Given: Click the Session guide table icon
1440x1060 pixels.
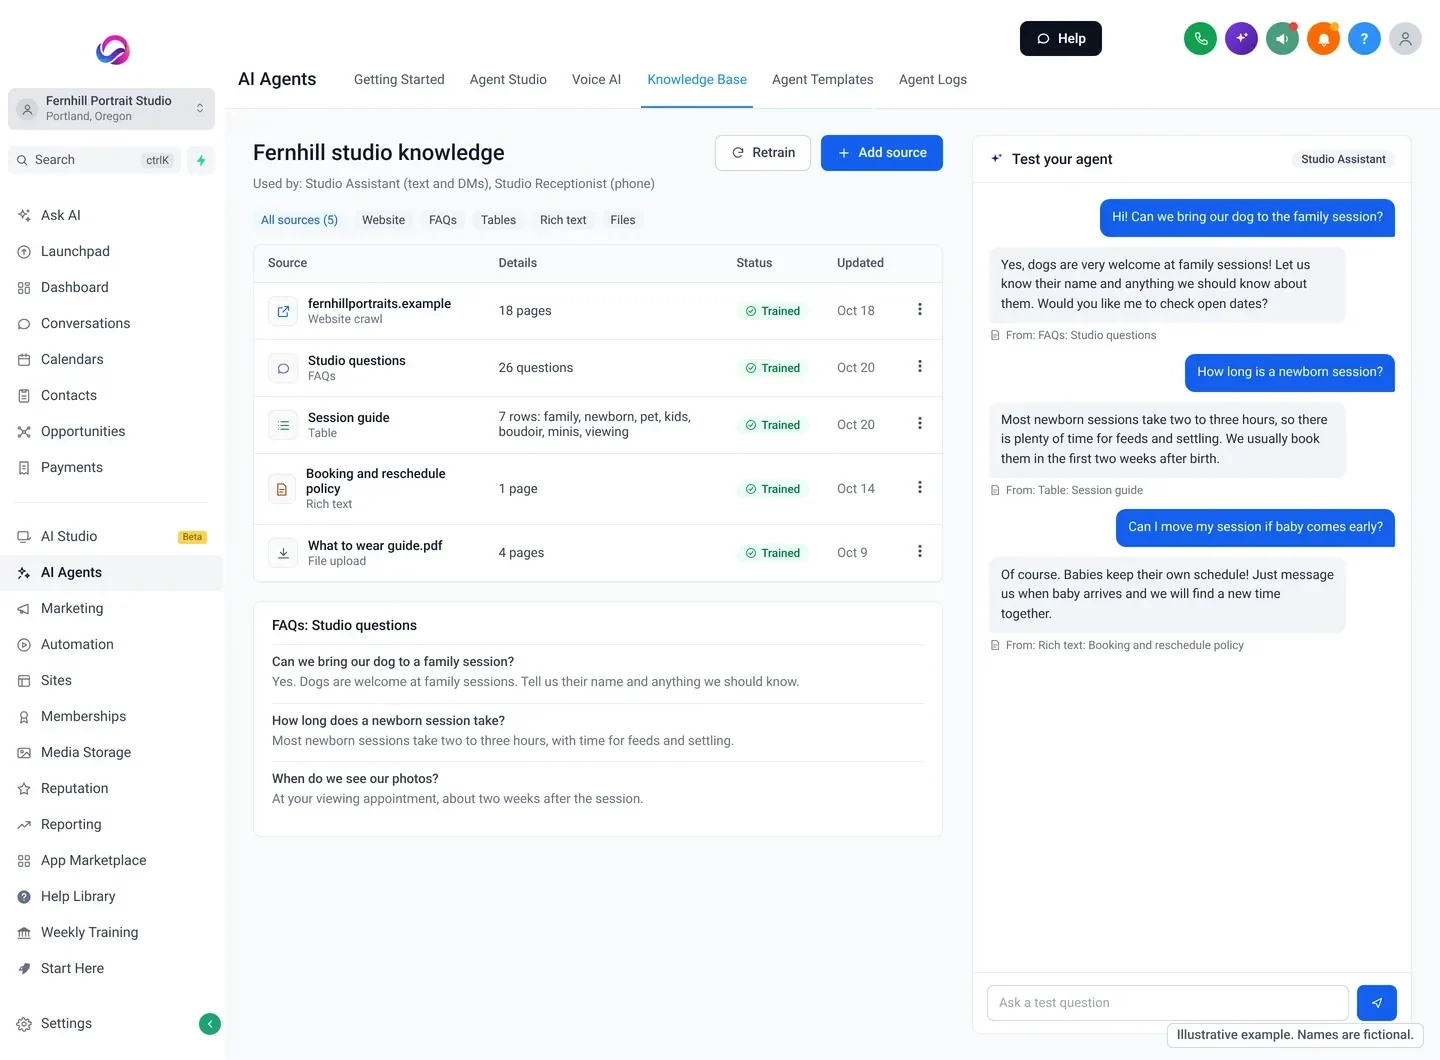Looking at the screenshot, I should click(283, 425).
